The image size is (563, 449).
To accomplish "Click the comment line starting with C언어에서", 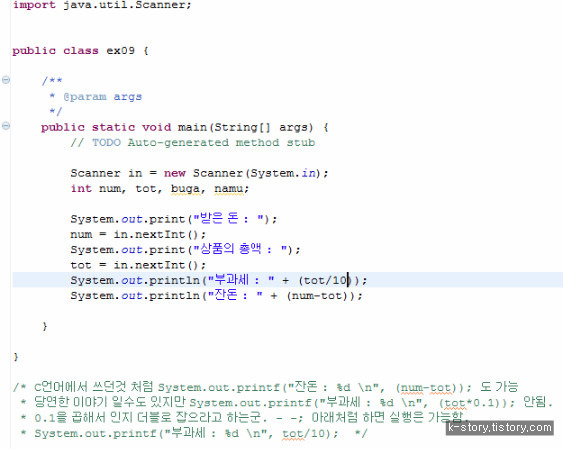I will 266,387.
